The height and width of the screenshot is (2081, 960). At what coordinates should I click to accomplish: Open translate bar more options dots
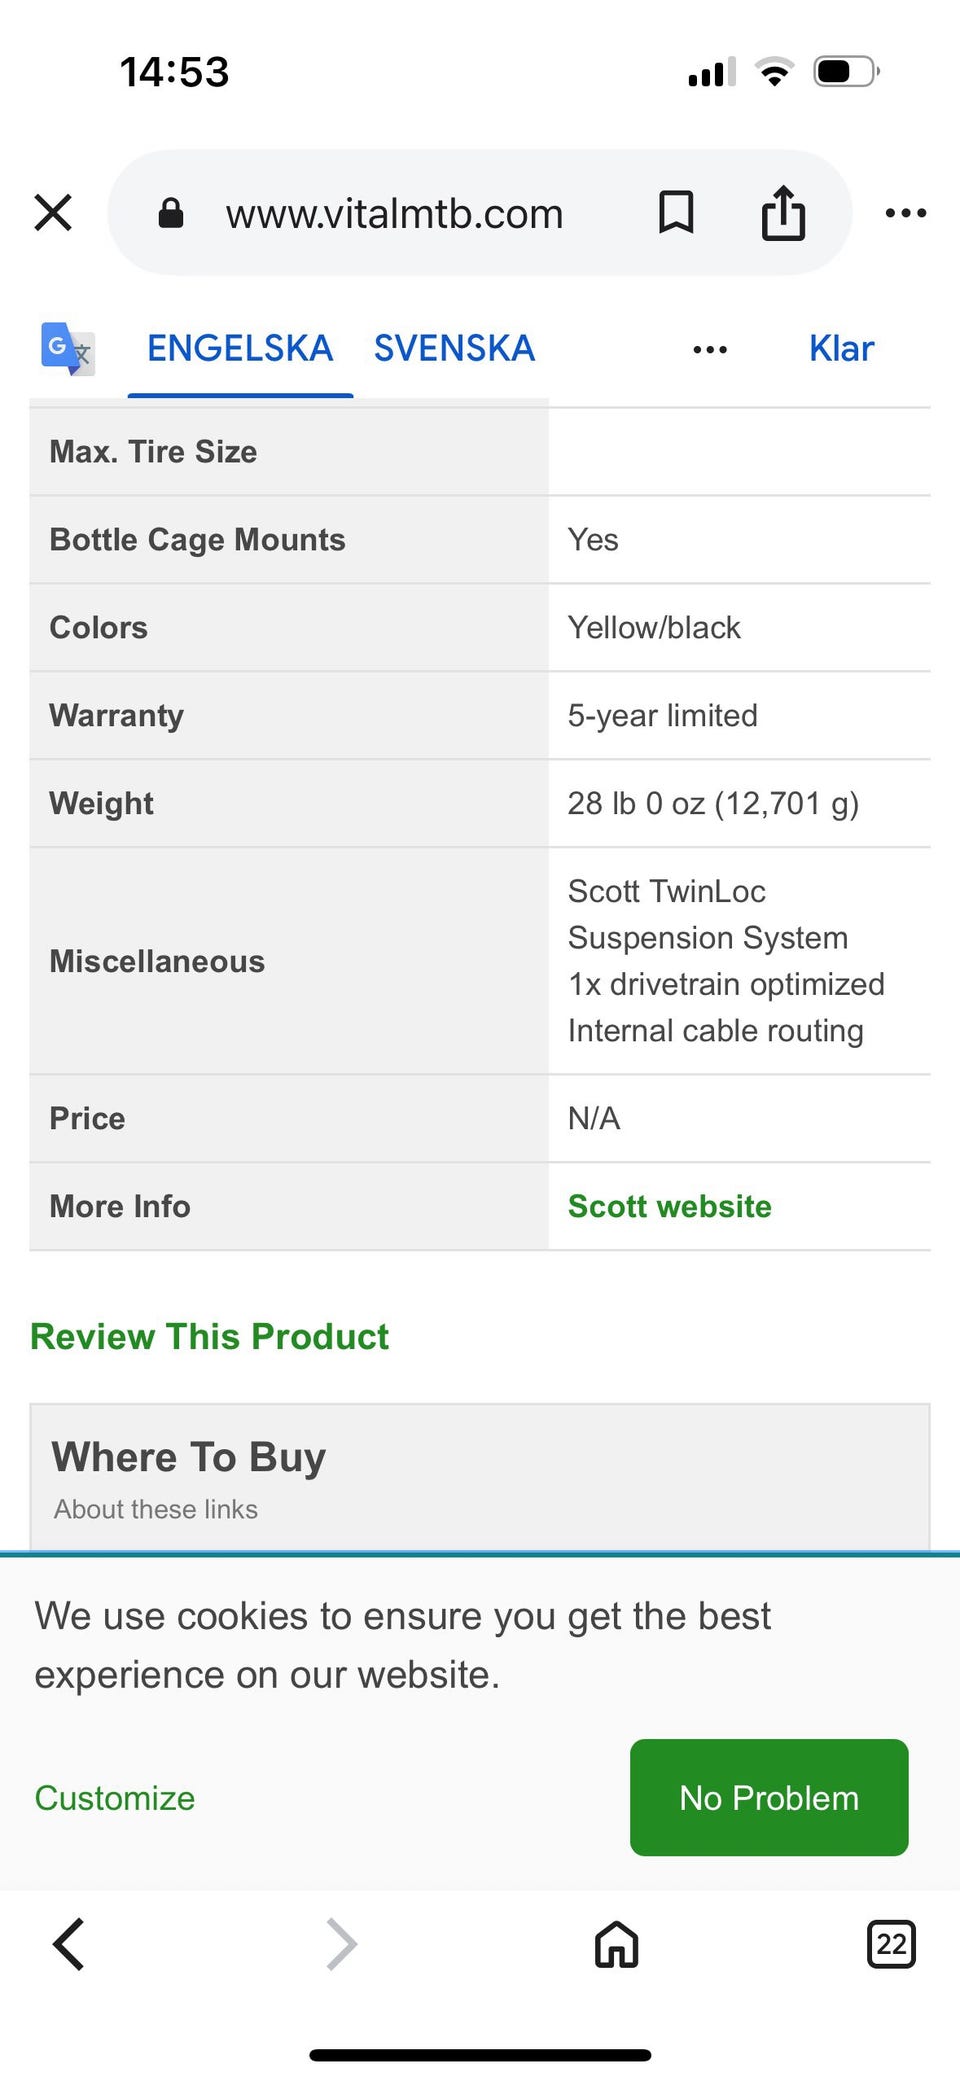coord(710,350)
